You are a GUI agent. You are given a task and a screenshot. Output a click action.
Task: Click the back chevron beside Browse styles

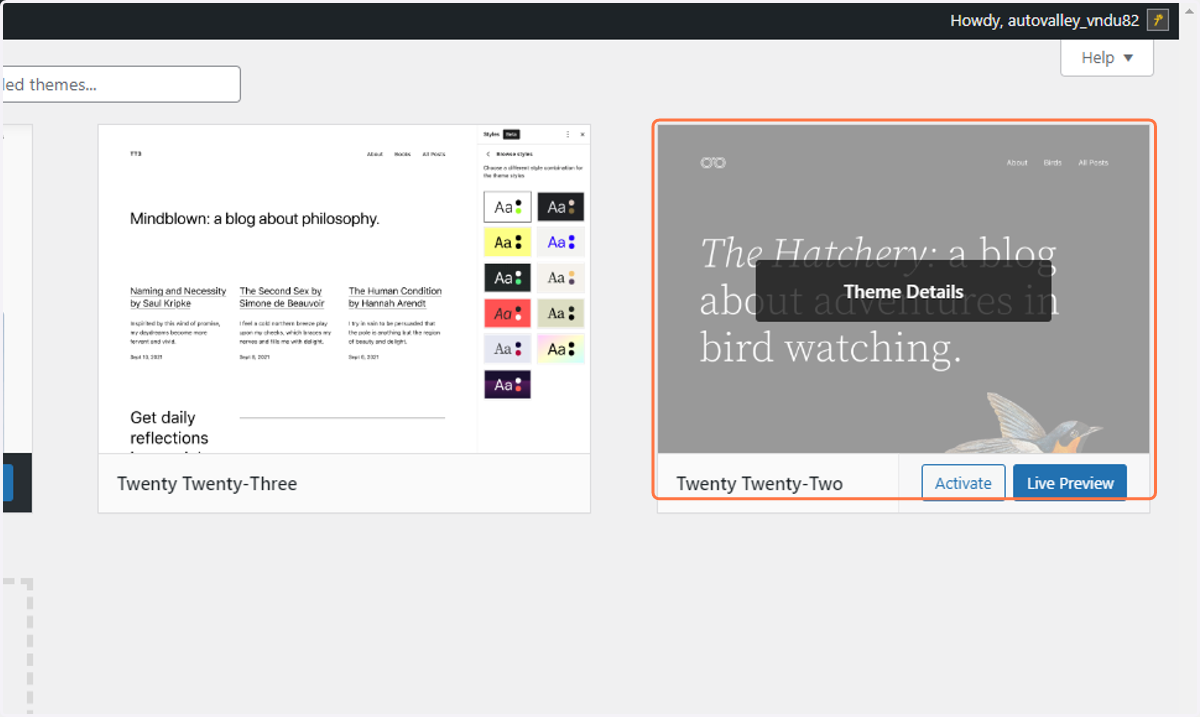point(488,154)
